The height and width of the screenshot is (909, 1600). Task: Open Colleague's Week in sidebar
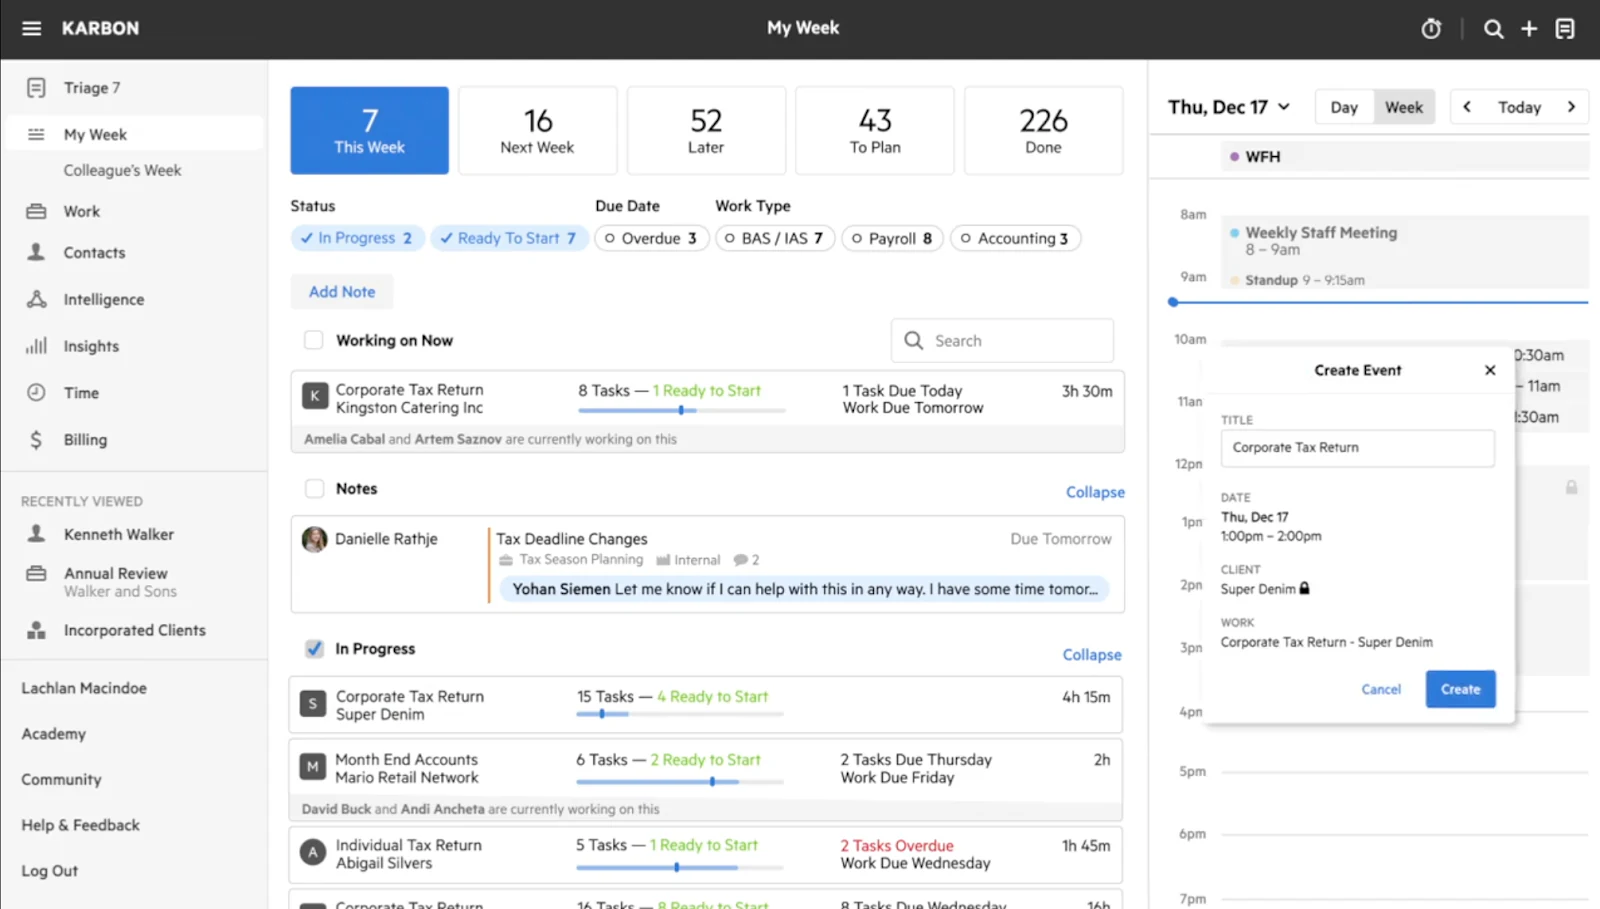click(122, 170)
